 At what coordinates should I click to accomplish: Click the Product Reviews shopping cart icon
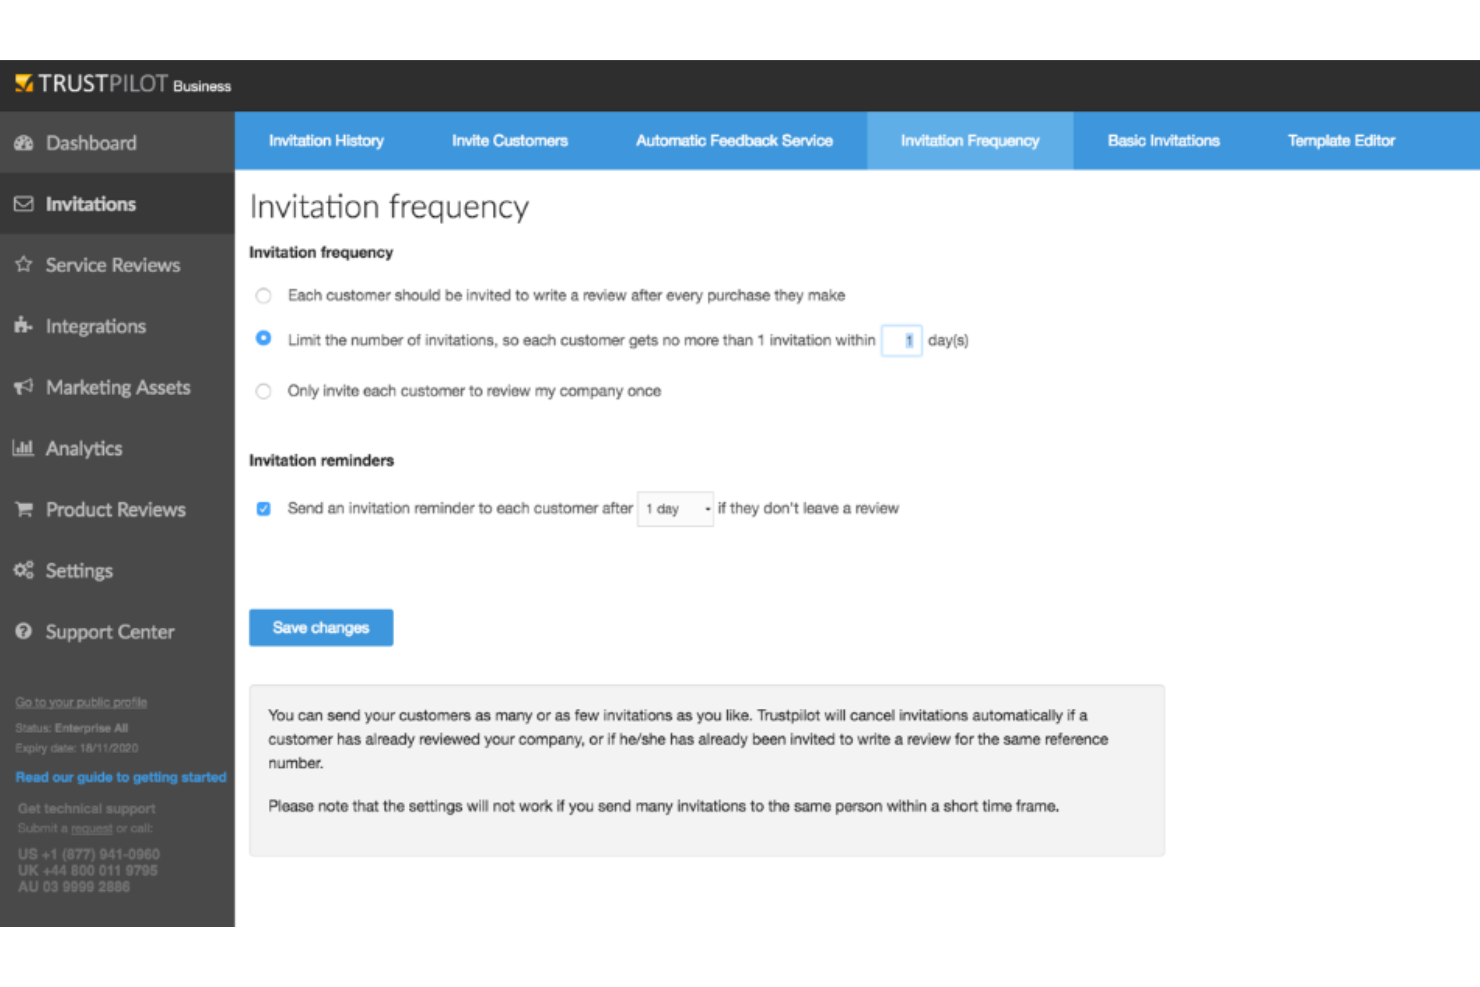point(24,510)
